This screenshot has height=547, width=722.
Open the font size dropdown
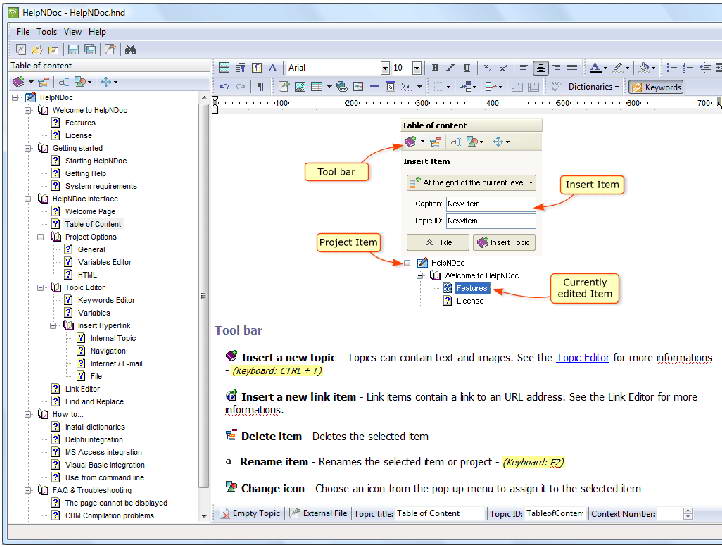click(417, 68)
